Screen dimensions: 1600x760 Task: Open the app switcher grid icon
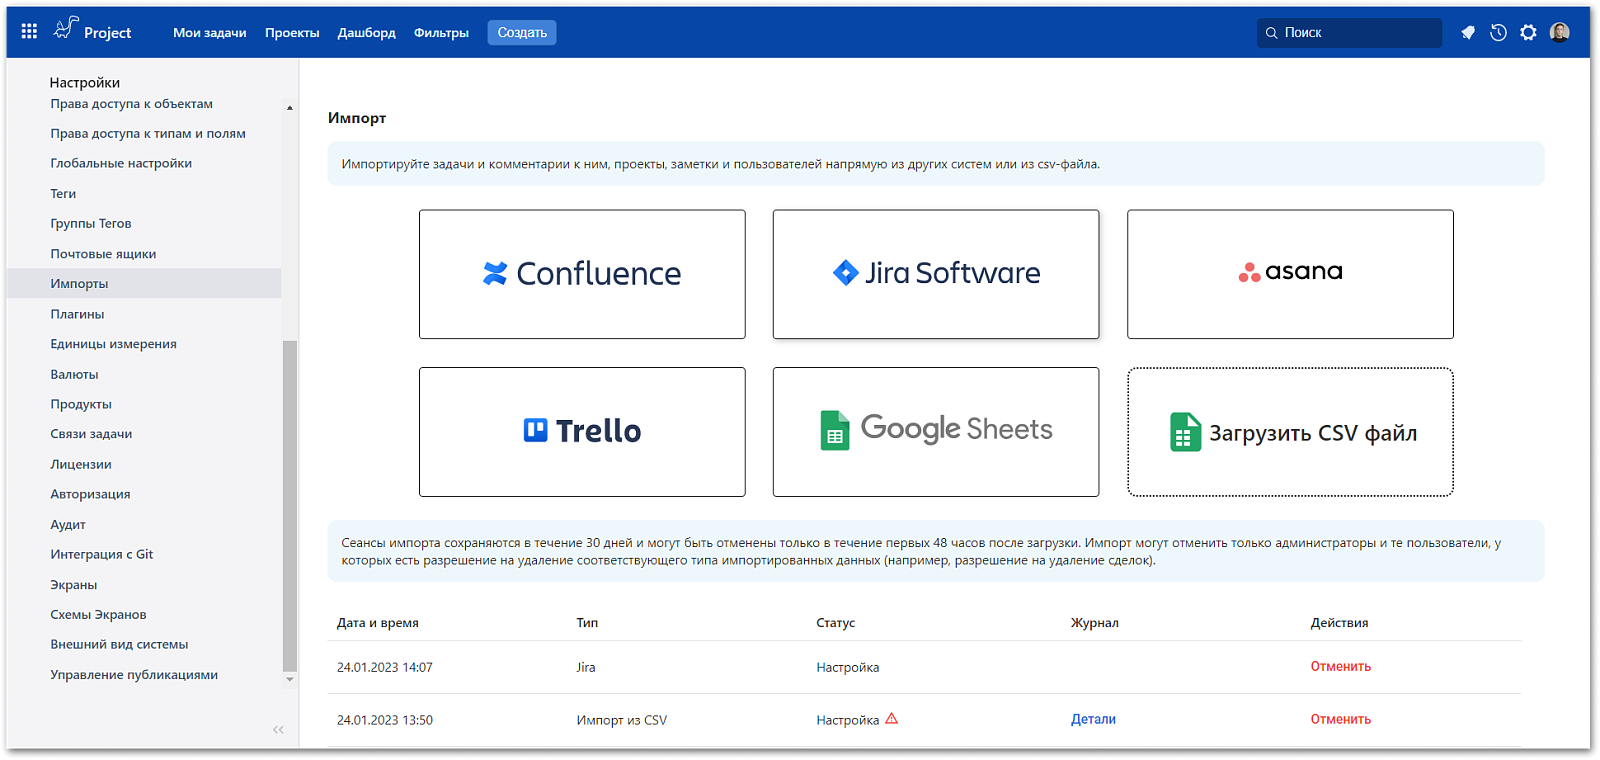(29, 32)
